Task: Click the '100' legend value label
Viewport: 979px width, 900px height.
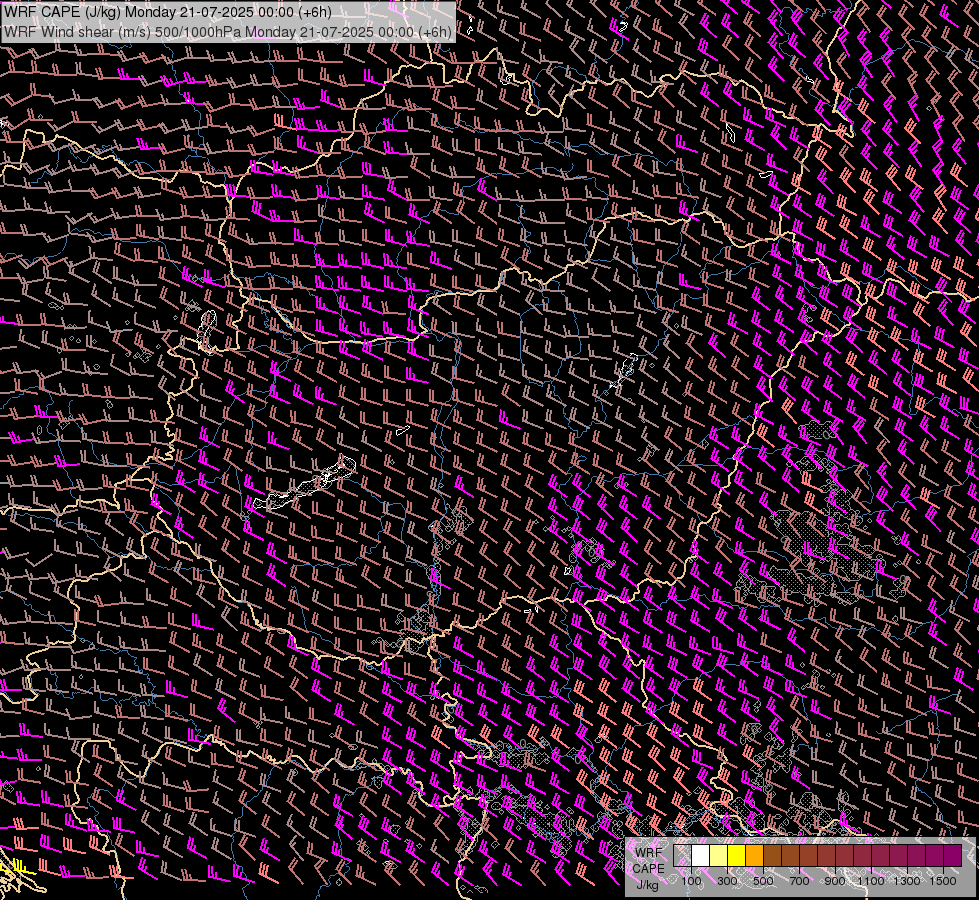Action: (691, 881)
